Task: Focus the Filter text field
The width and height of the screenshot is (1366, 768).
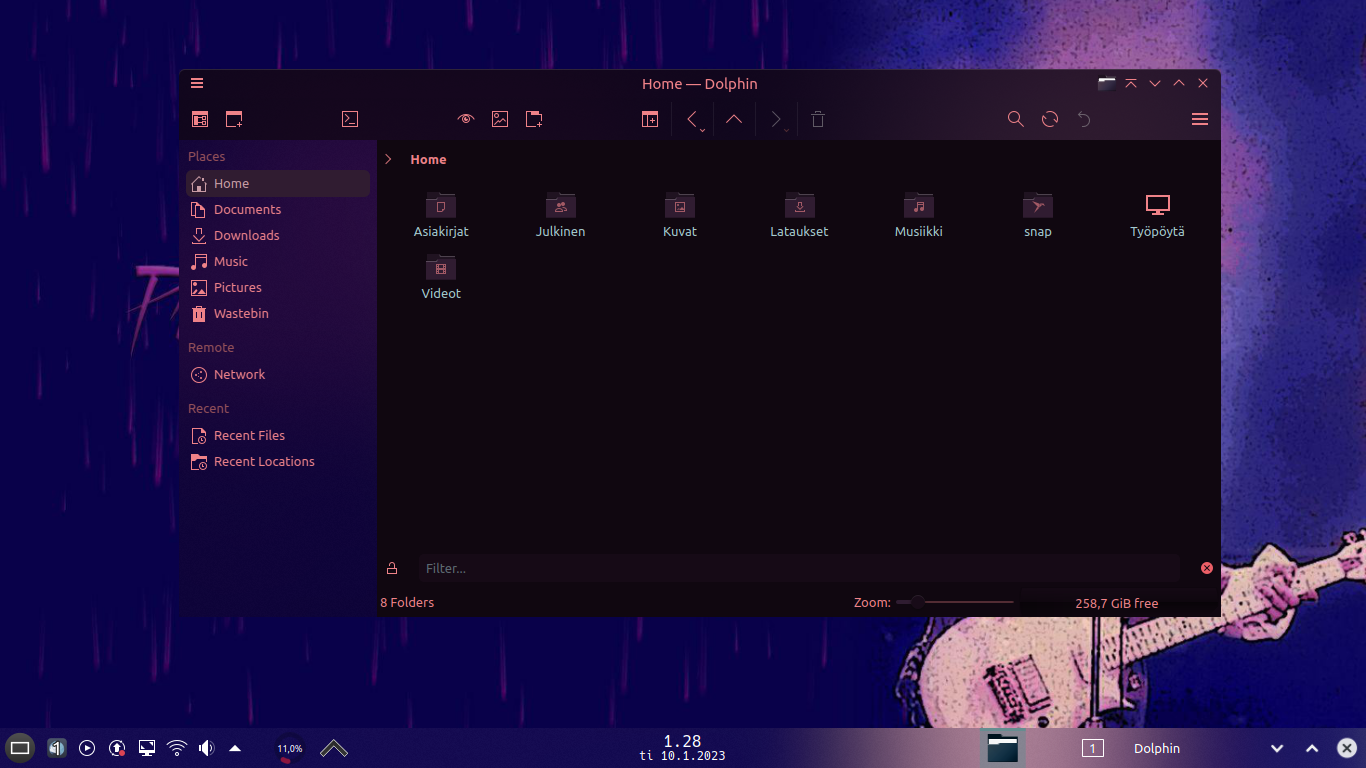Action: click(x=800, y=568)
